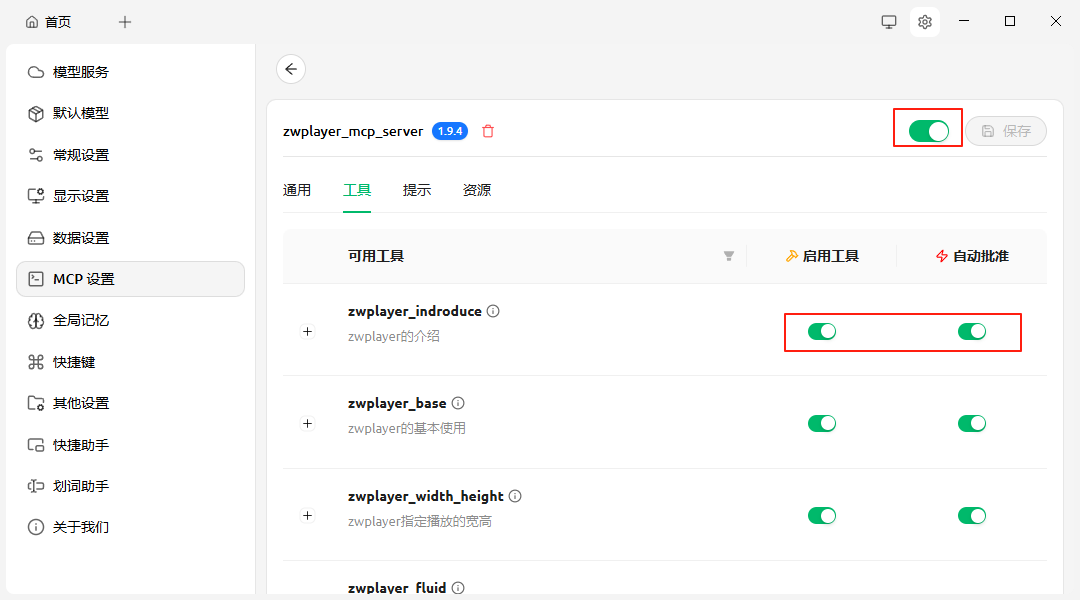Toggle the zwplayer_mcp_server main enable switch
Screen dimensions: 1080x600
pos(928,131)
